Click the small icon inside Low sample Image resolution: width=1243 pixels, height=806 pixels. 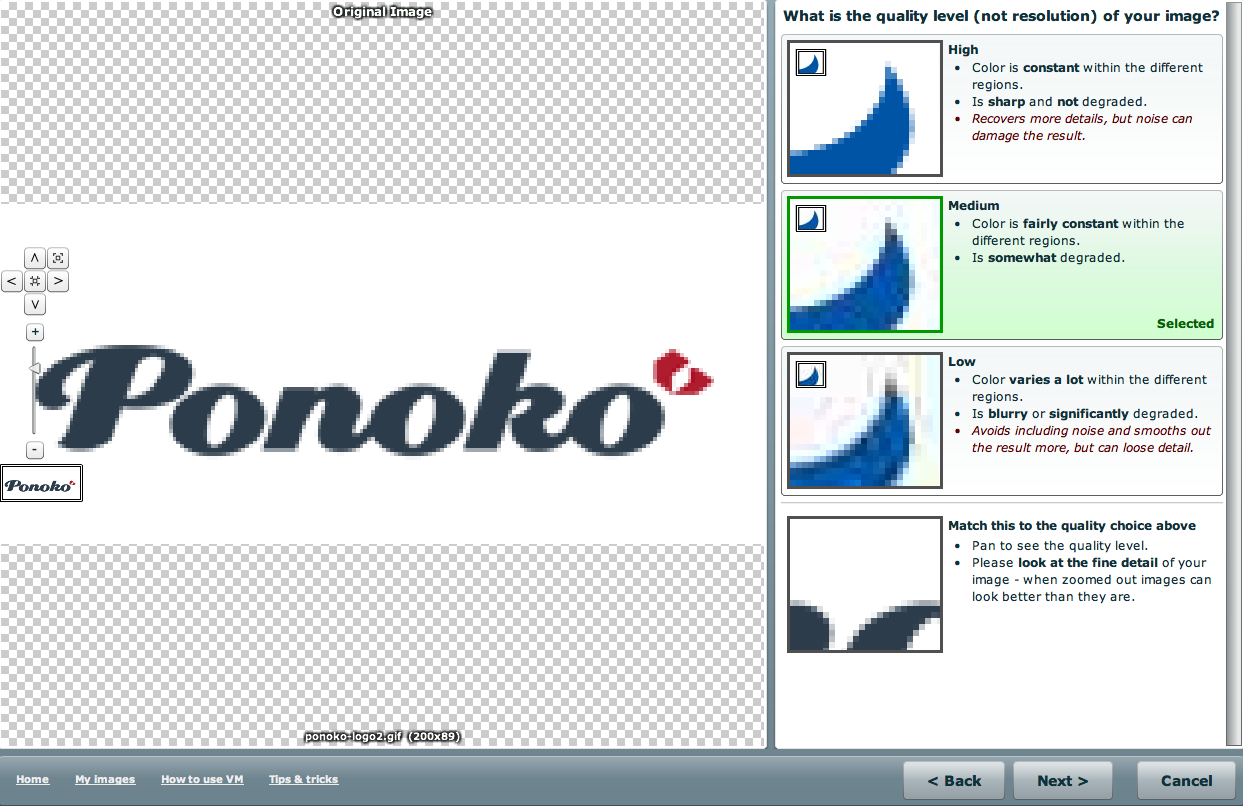click(x=810, y=374)
